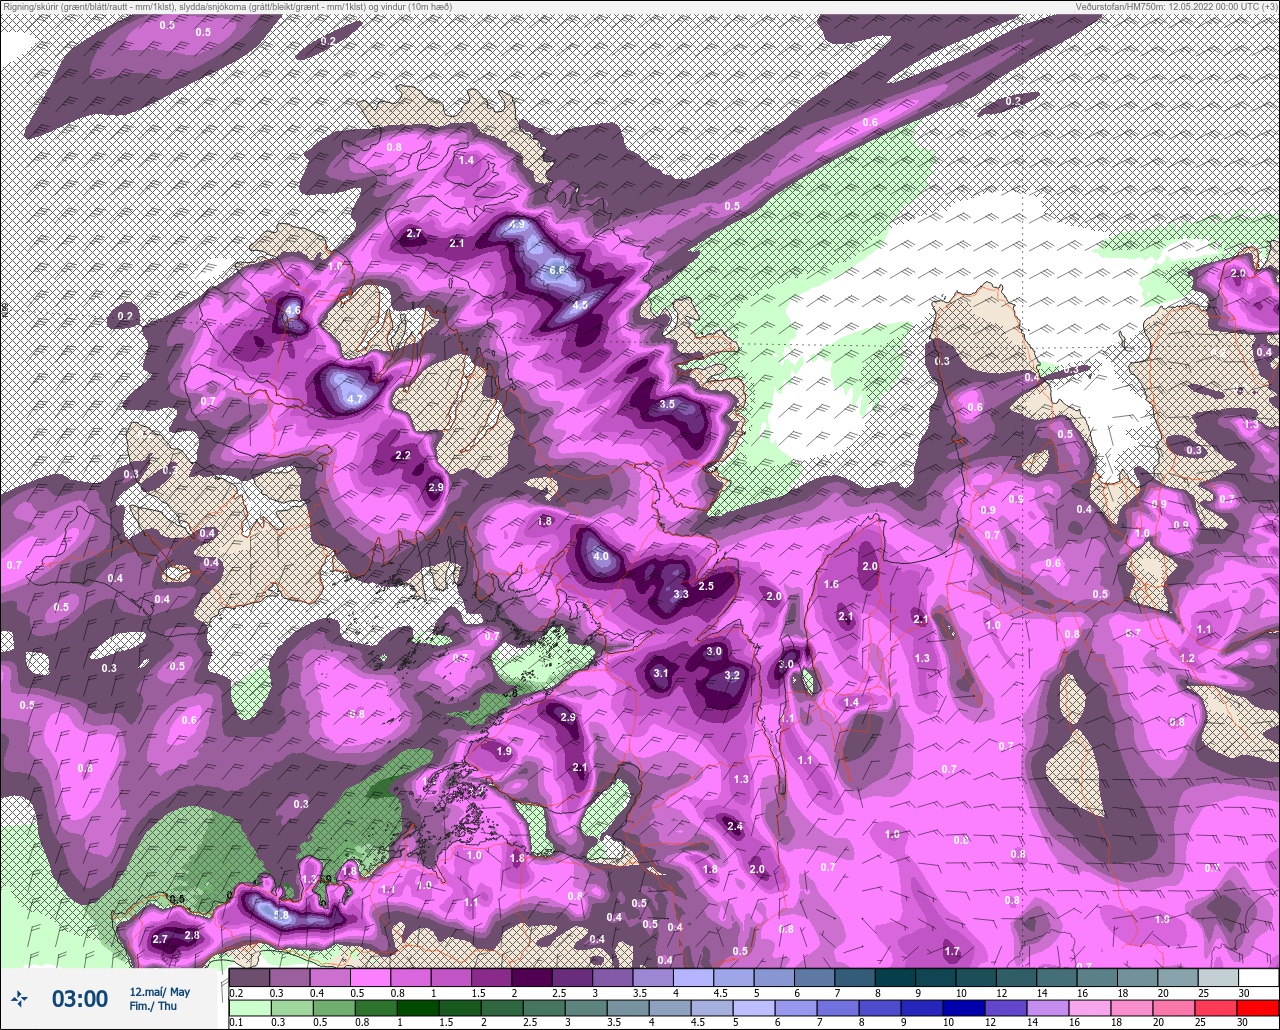1280x1030 pixels.
Task: Click the 1.2 precipitation value on the map
Action: (1187, 658)
